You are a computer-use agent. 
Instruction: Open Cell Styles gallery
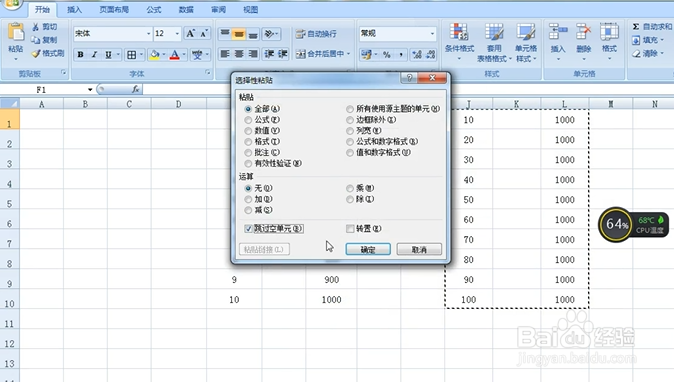click(526, 42)
